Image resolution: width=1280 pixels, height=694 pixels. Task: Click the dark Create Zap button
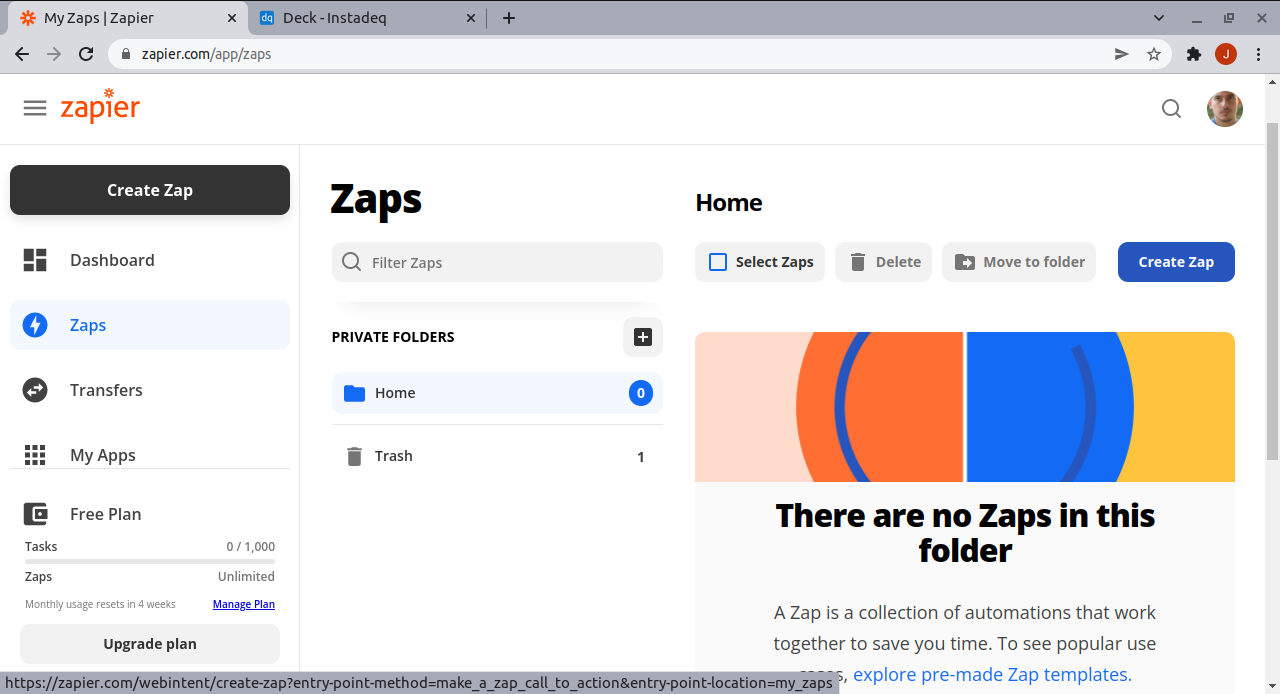coord(150,190)
